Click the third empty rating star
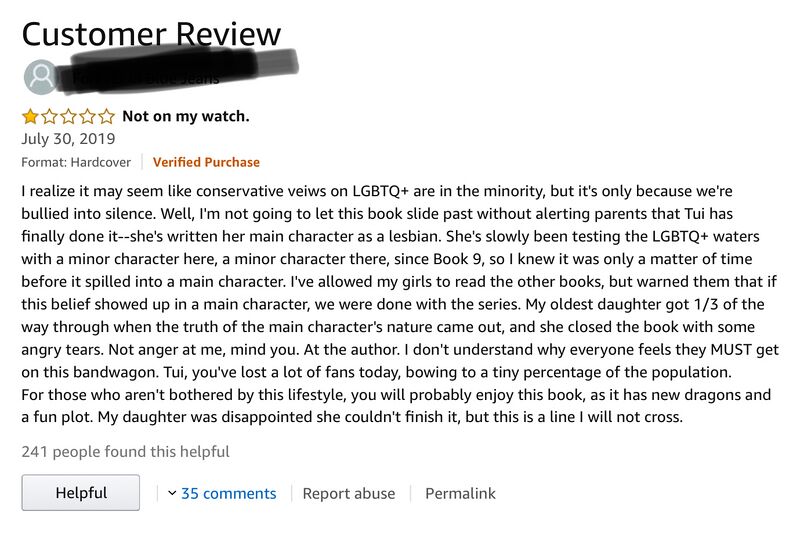This screenshot has width=800, height=537. [69, 116]
